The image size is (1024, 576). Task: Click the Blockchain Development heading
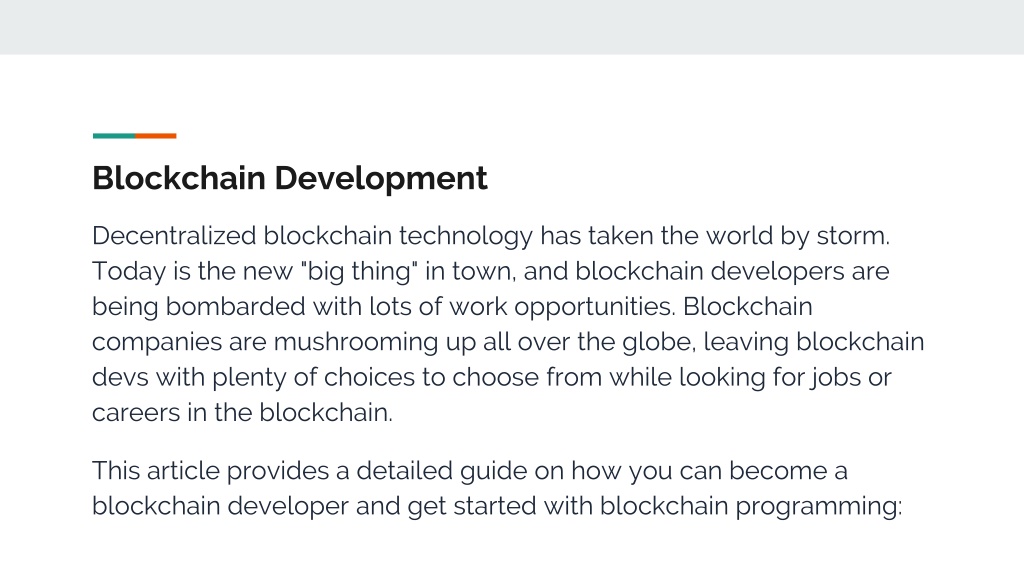coord(289,178)
